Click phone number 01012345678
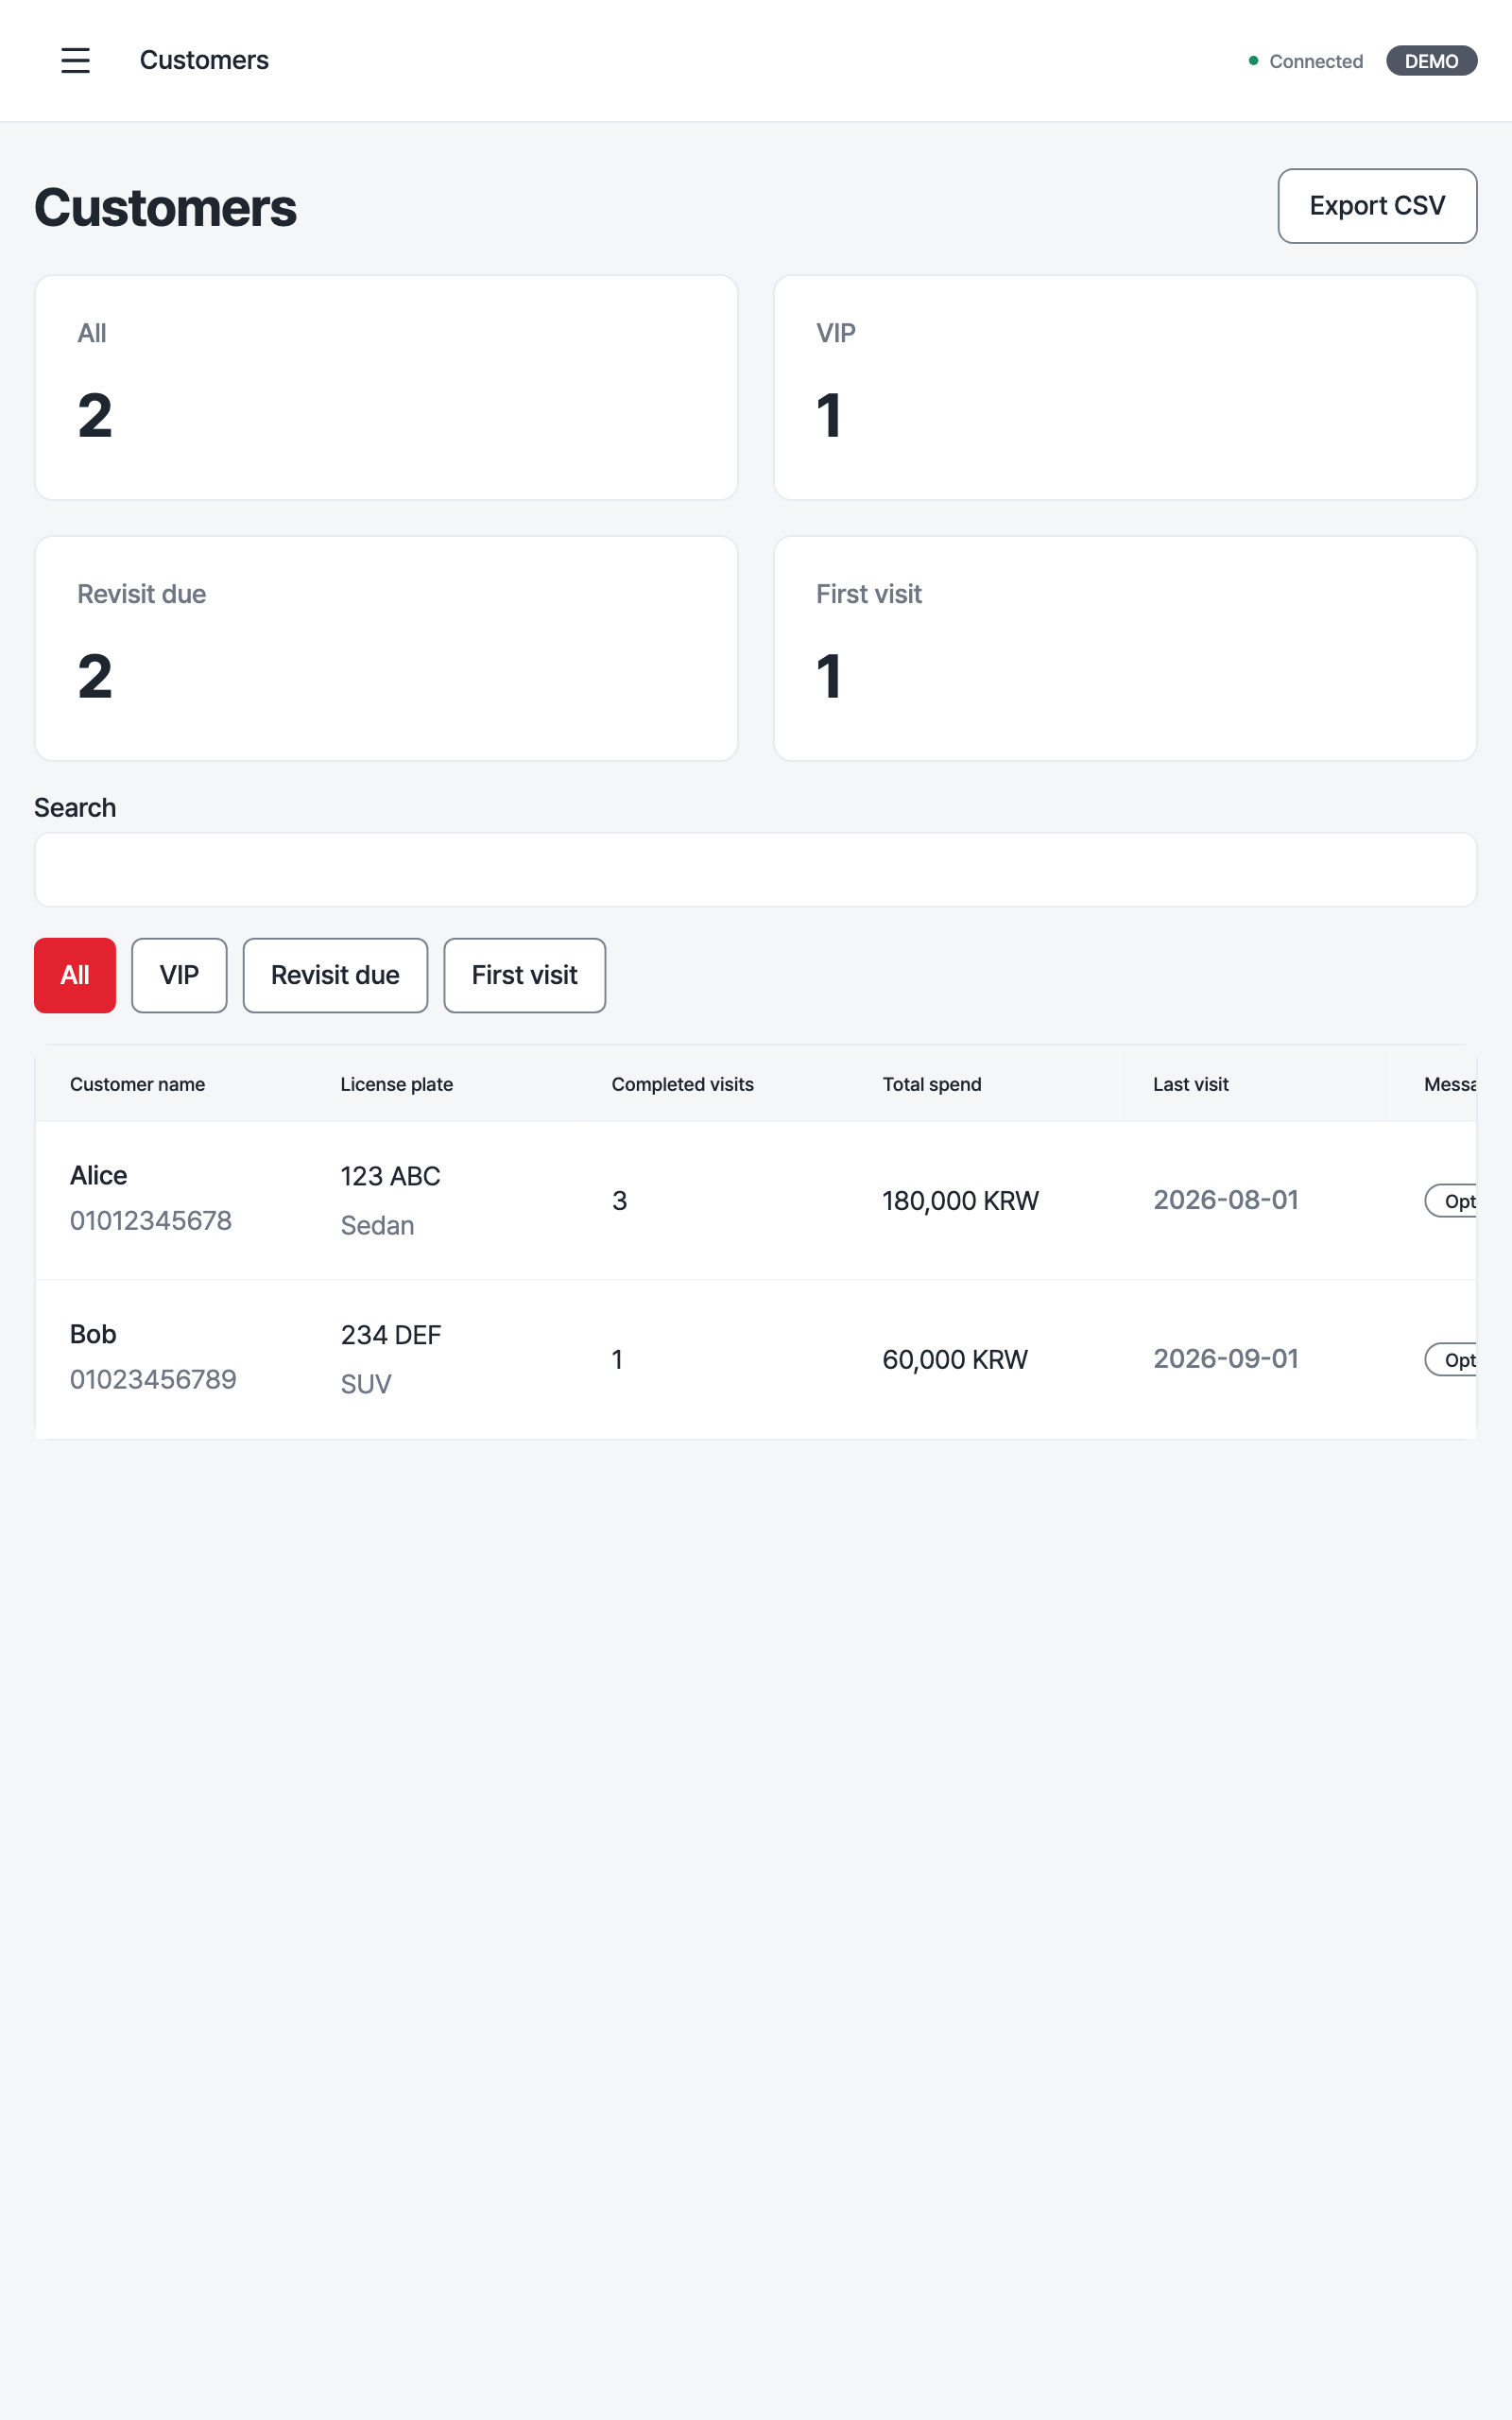The width and height of the screenshot is (1512, 2420). (x=151, y=1221)
